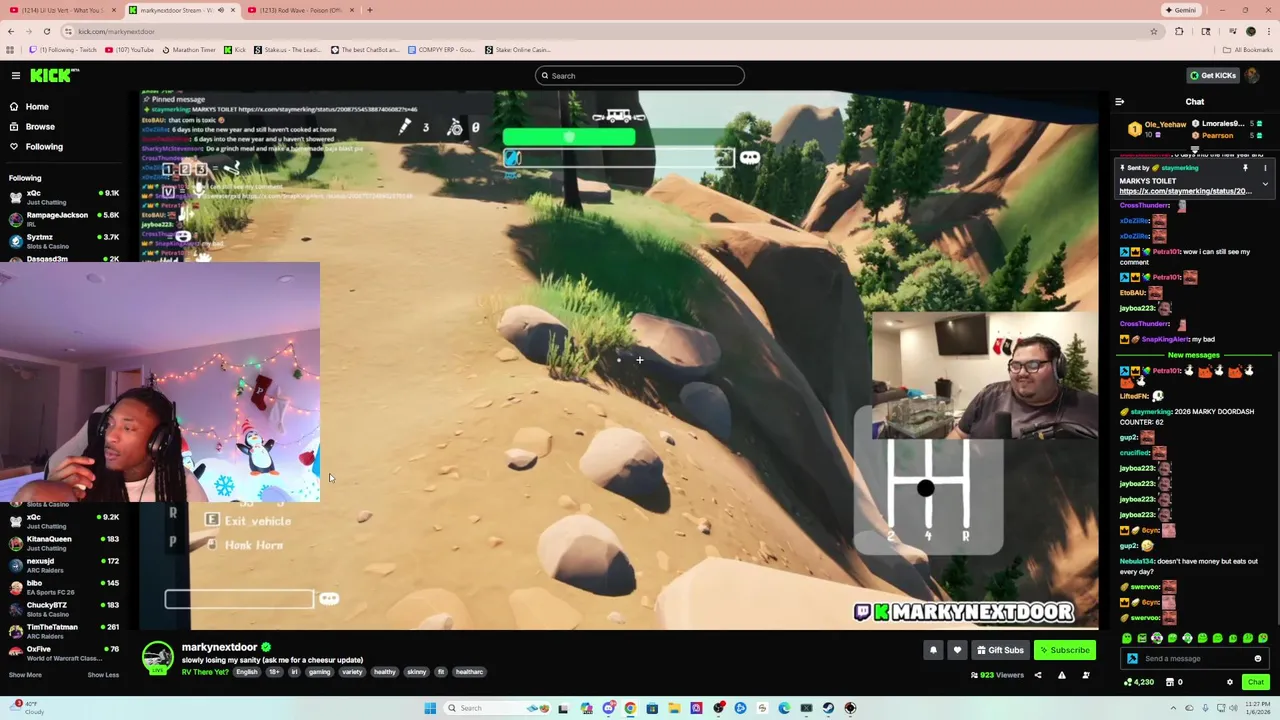Follow the channel with heart button
Viewport: 1280px width, 720px height.
click(957, 650)
